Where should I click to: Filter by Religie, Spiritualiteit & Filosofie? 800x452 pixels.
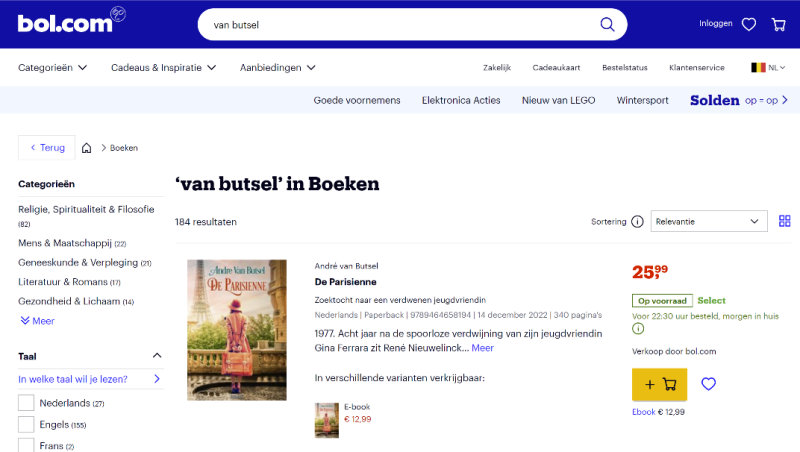coord(86,215)
